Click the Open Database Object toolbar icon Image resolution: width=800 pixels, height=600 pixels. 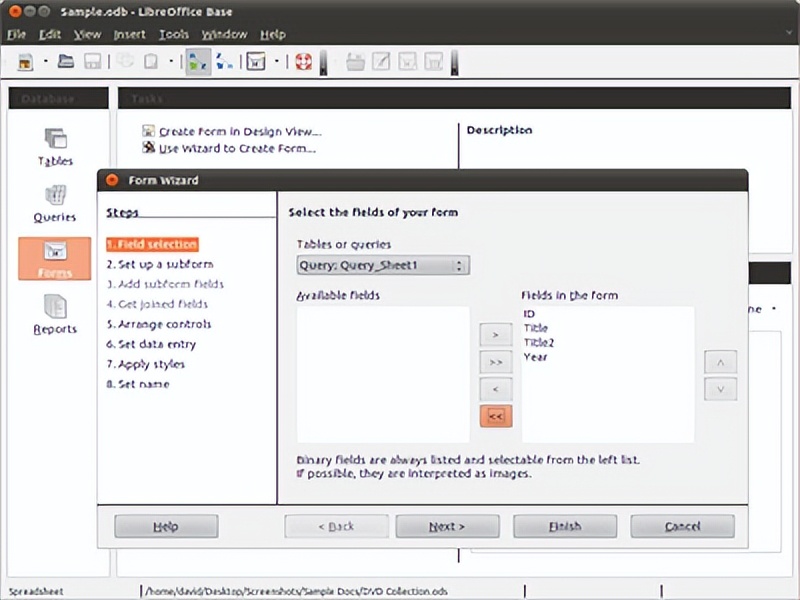(x=356, y=62)
